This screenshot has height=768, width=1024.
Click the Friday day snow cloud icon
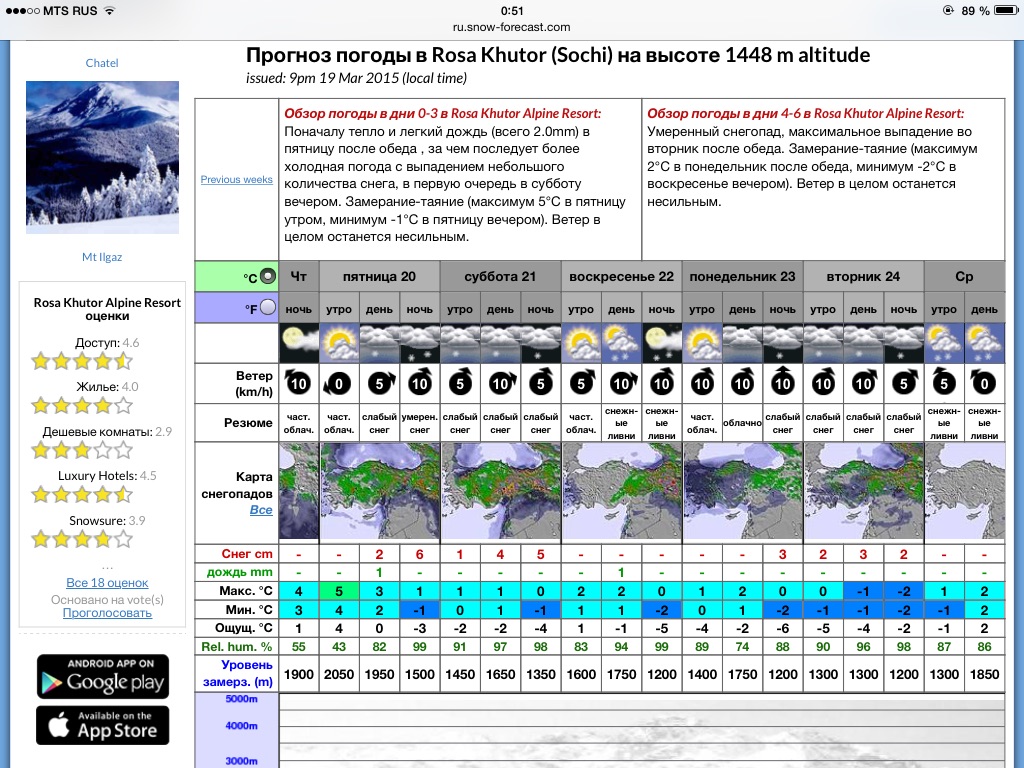tap(379, 344)
